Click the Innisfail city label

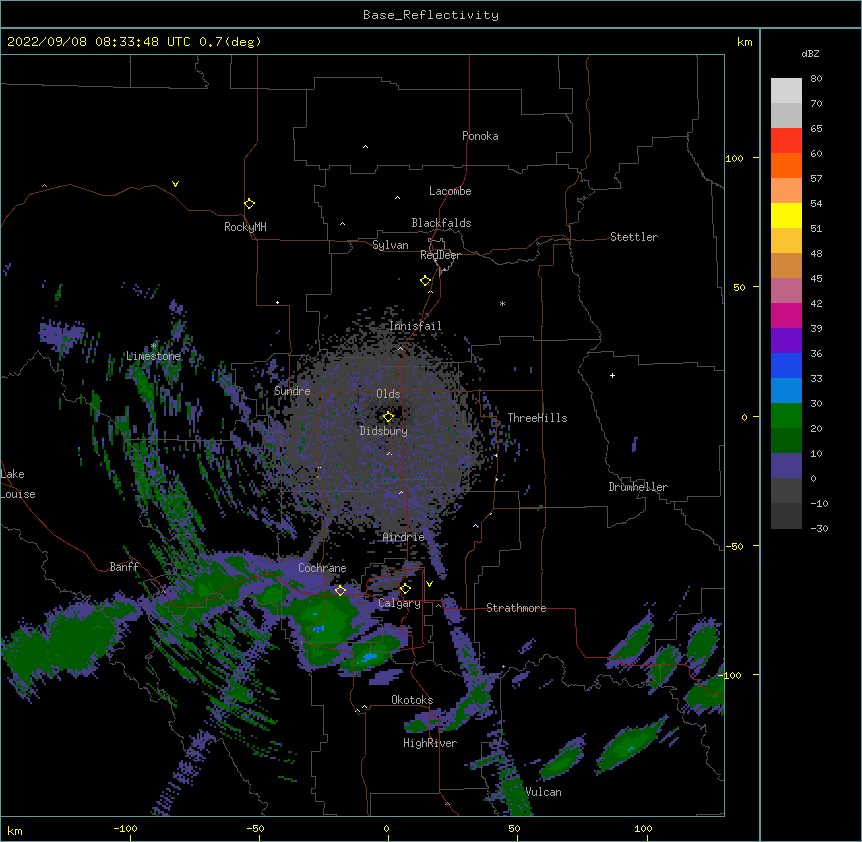[415, 326]
